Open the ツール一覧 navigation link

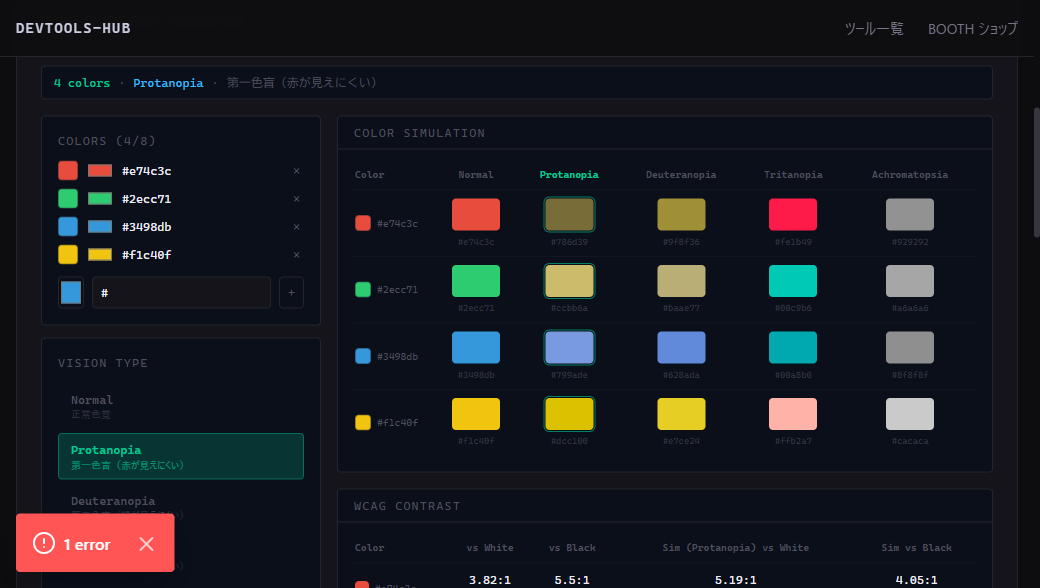point(874,29)
